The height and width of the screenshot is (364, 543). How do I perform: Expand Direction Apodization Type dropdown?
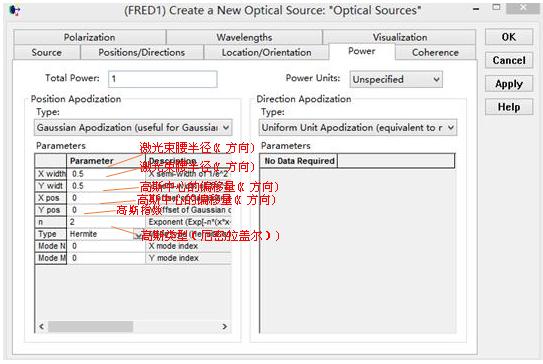pyautogui.click(x=358, y=127)
